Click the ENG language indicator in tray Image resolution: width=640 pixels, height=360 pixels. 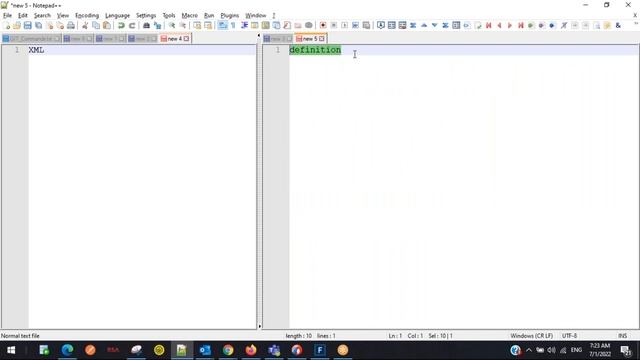click(x=576, y=350)
